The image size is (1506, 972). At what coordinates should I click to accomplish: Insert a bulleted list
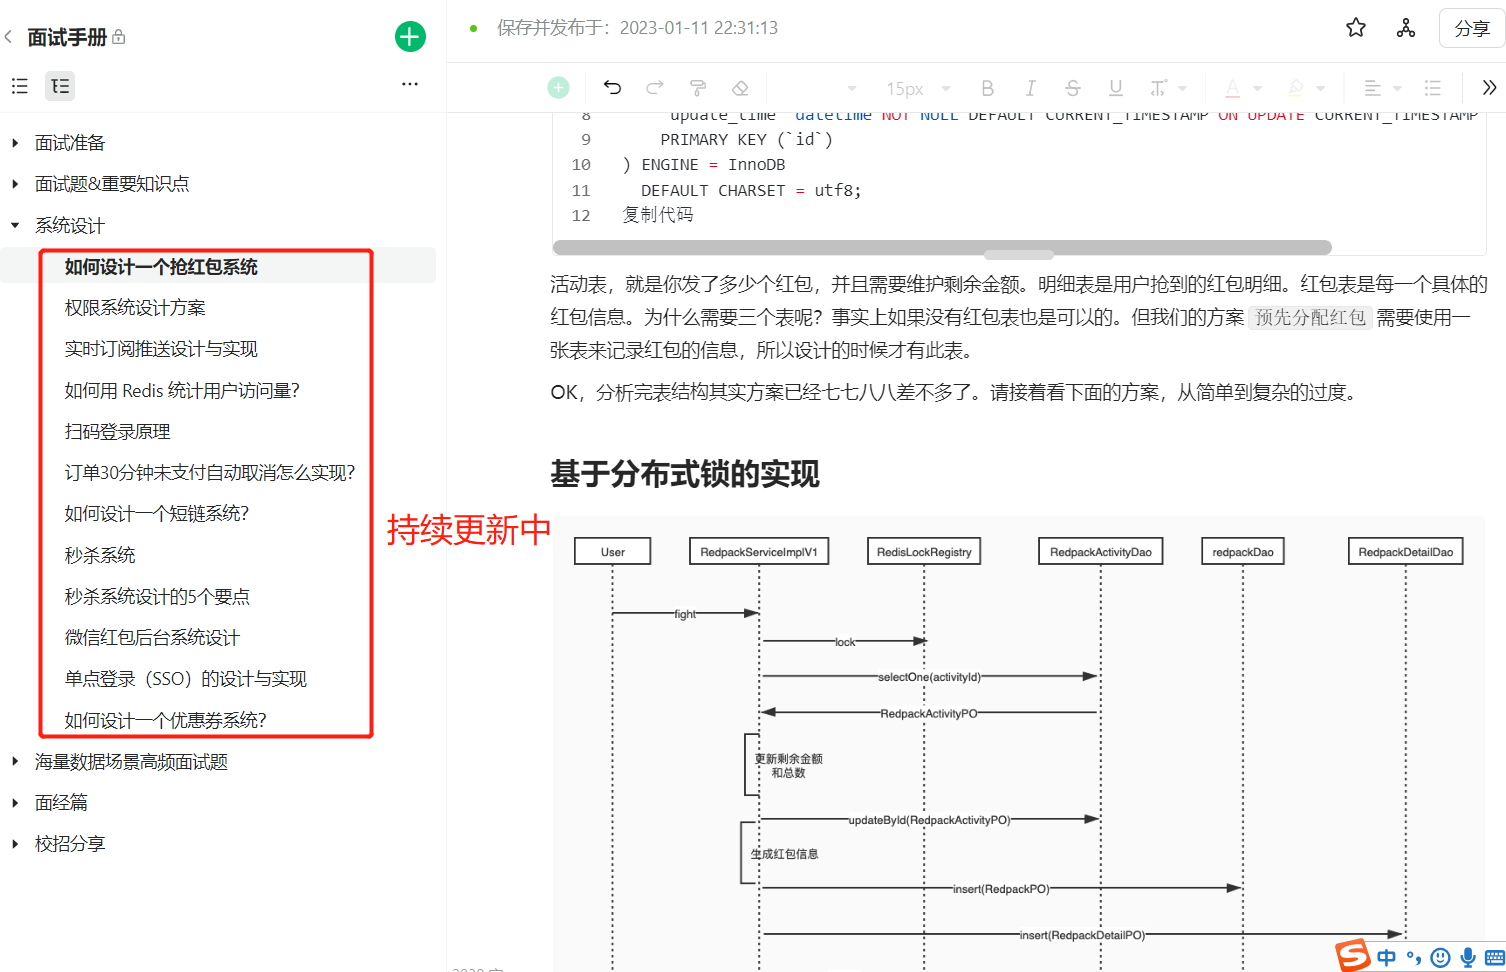pos(1433,88)
